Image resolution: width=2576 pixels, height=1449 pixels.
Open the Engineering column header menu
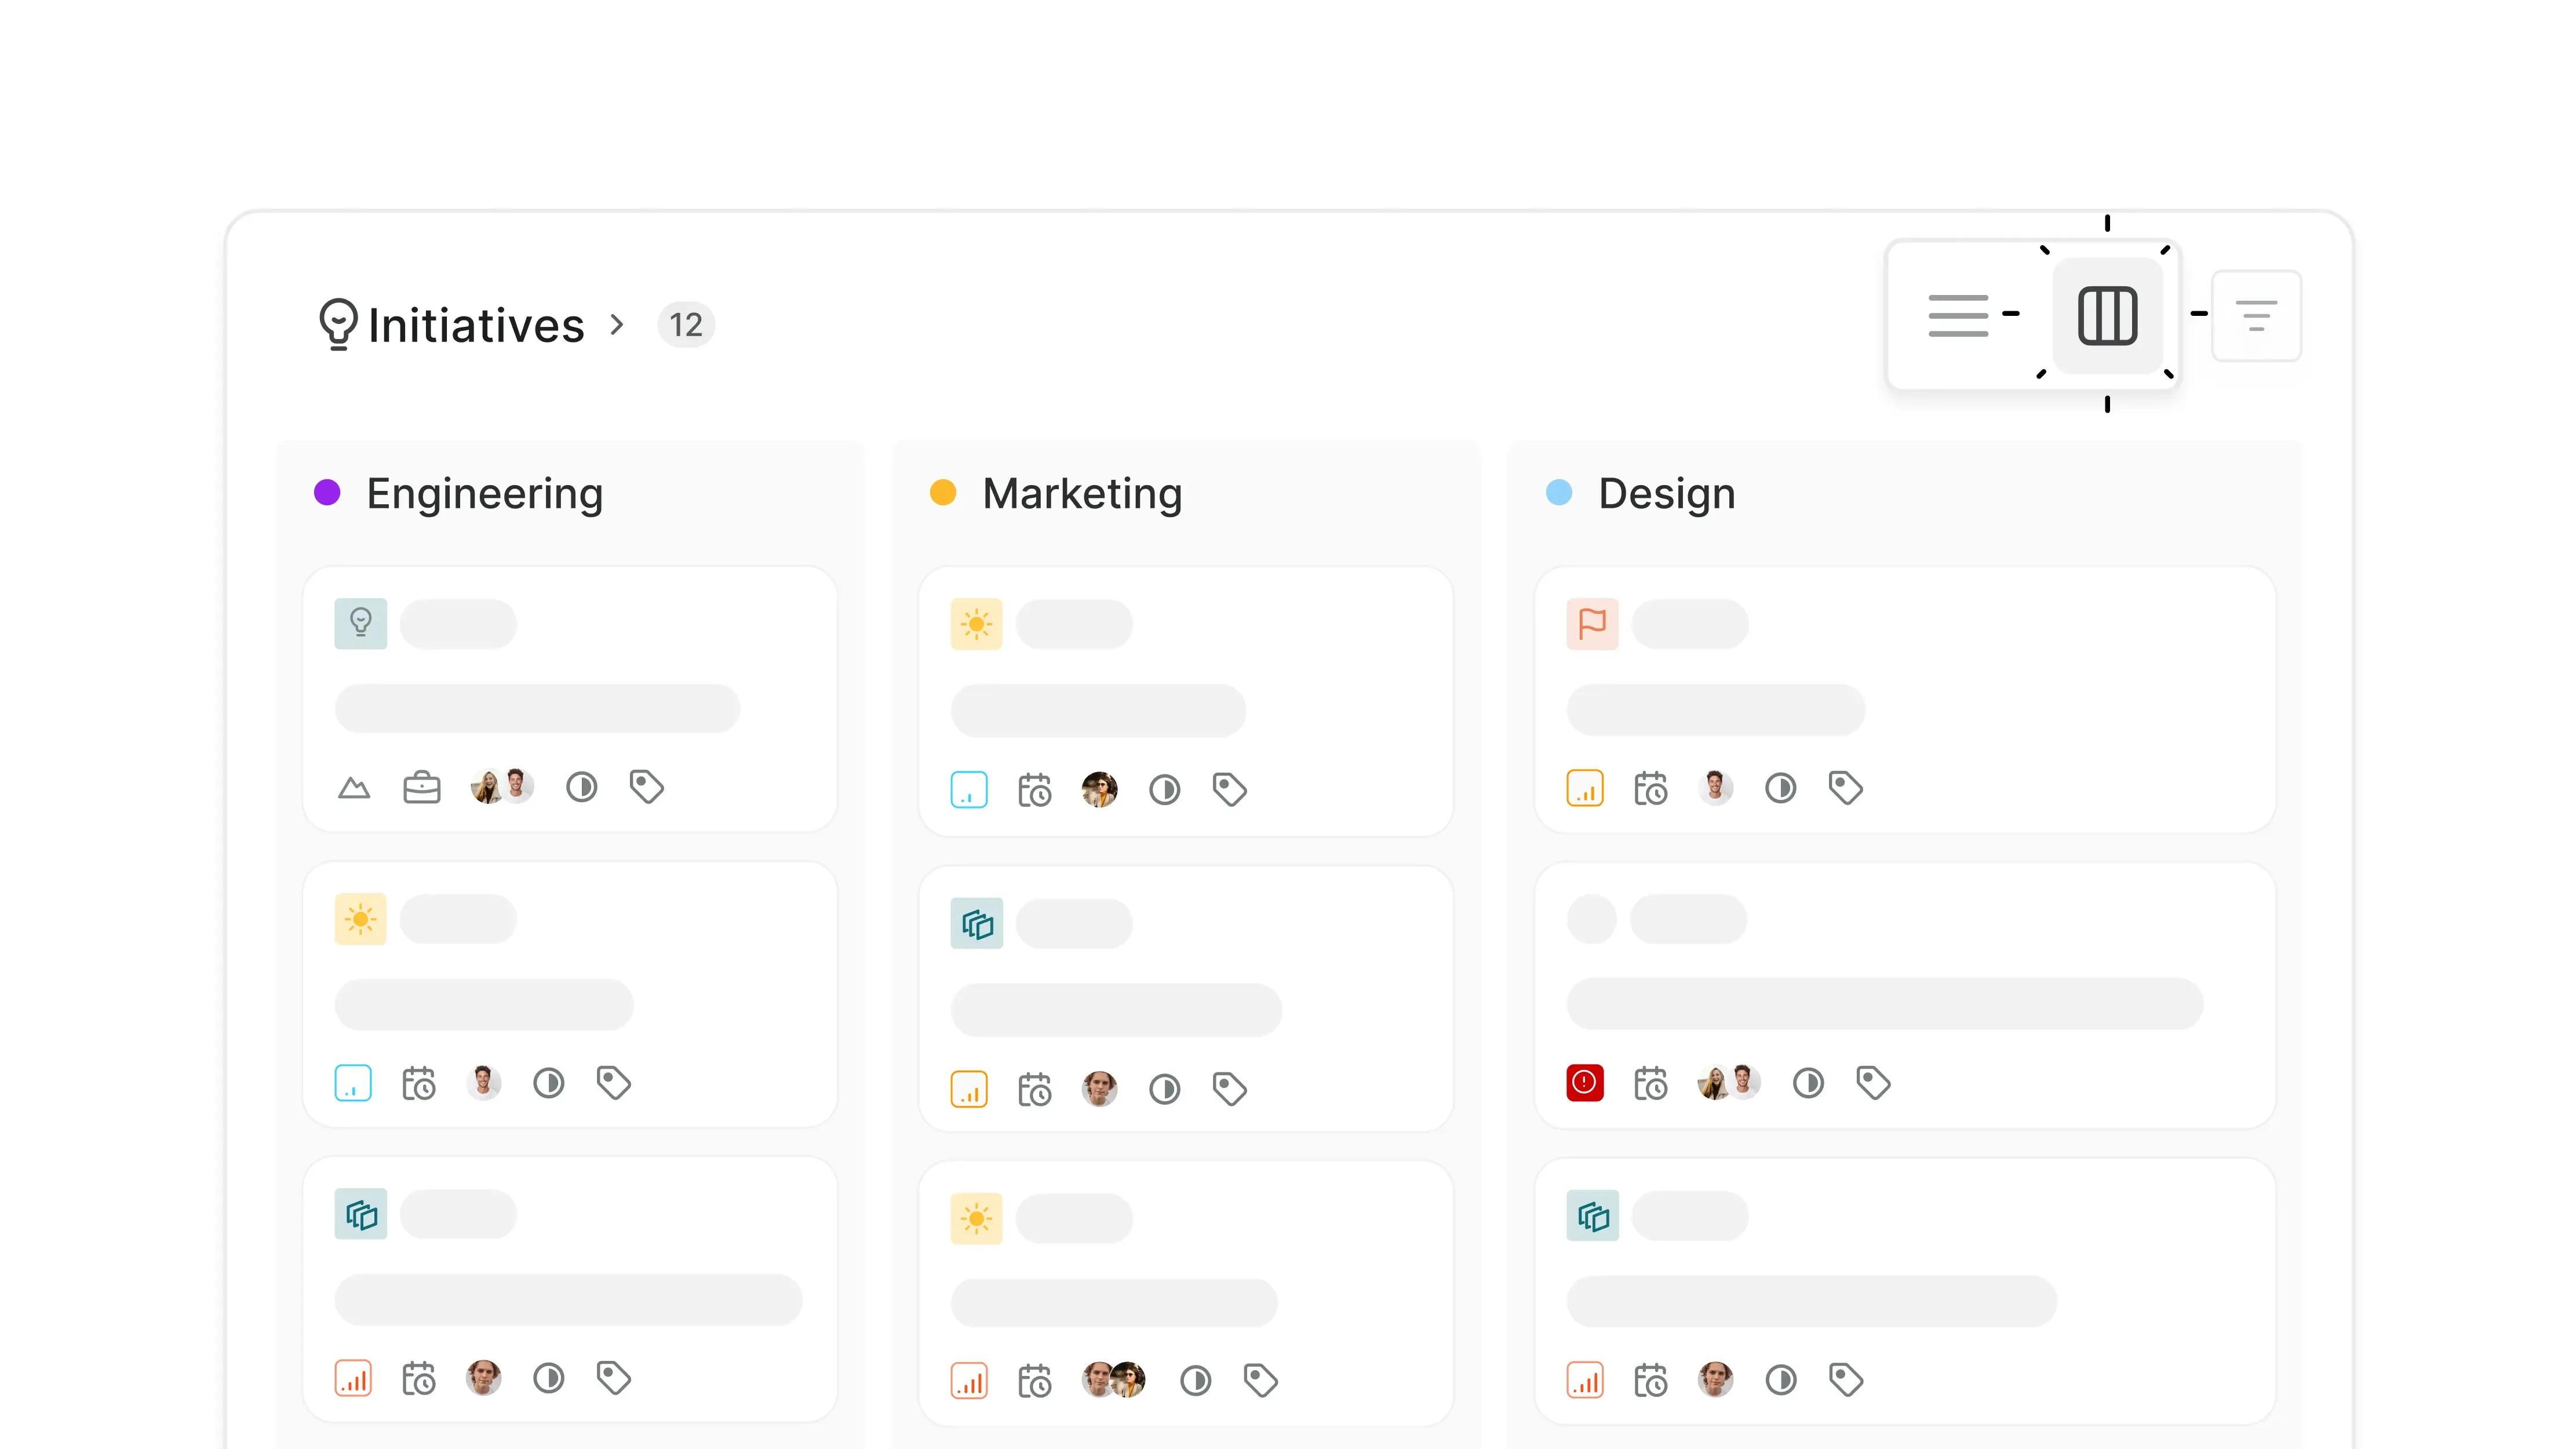(x=484, y=493)
